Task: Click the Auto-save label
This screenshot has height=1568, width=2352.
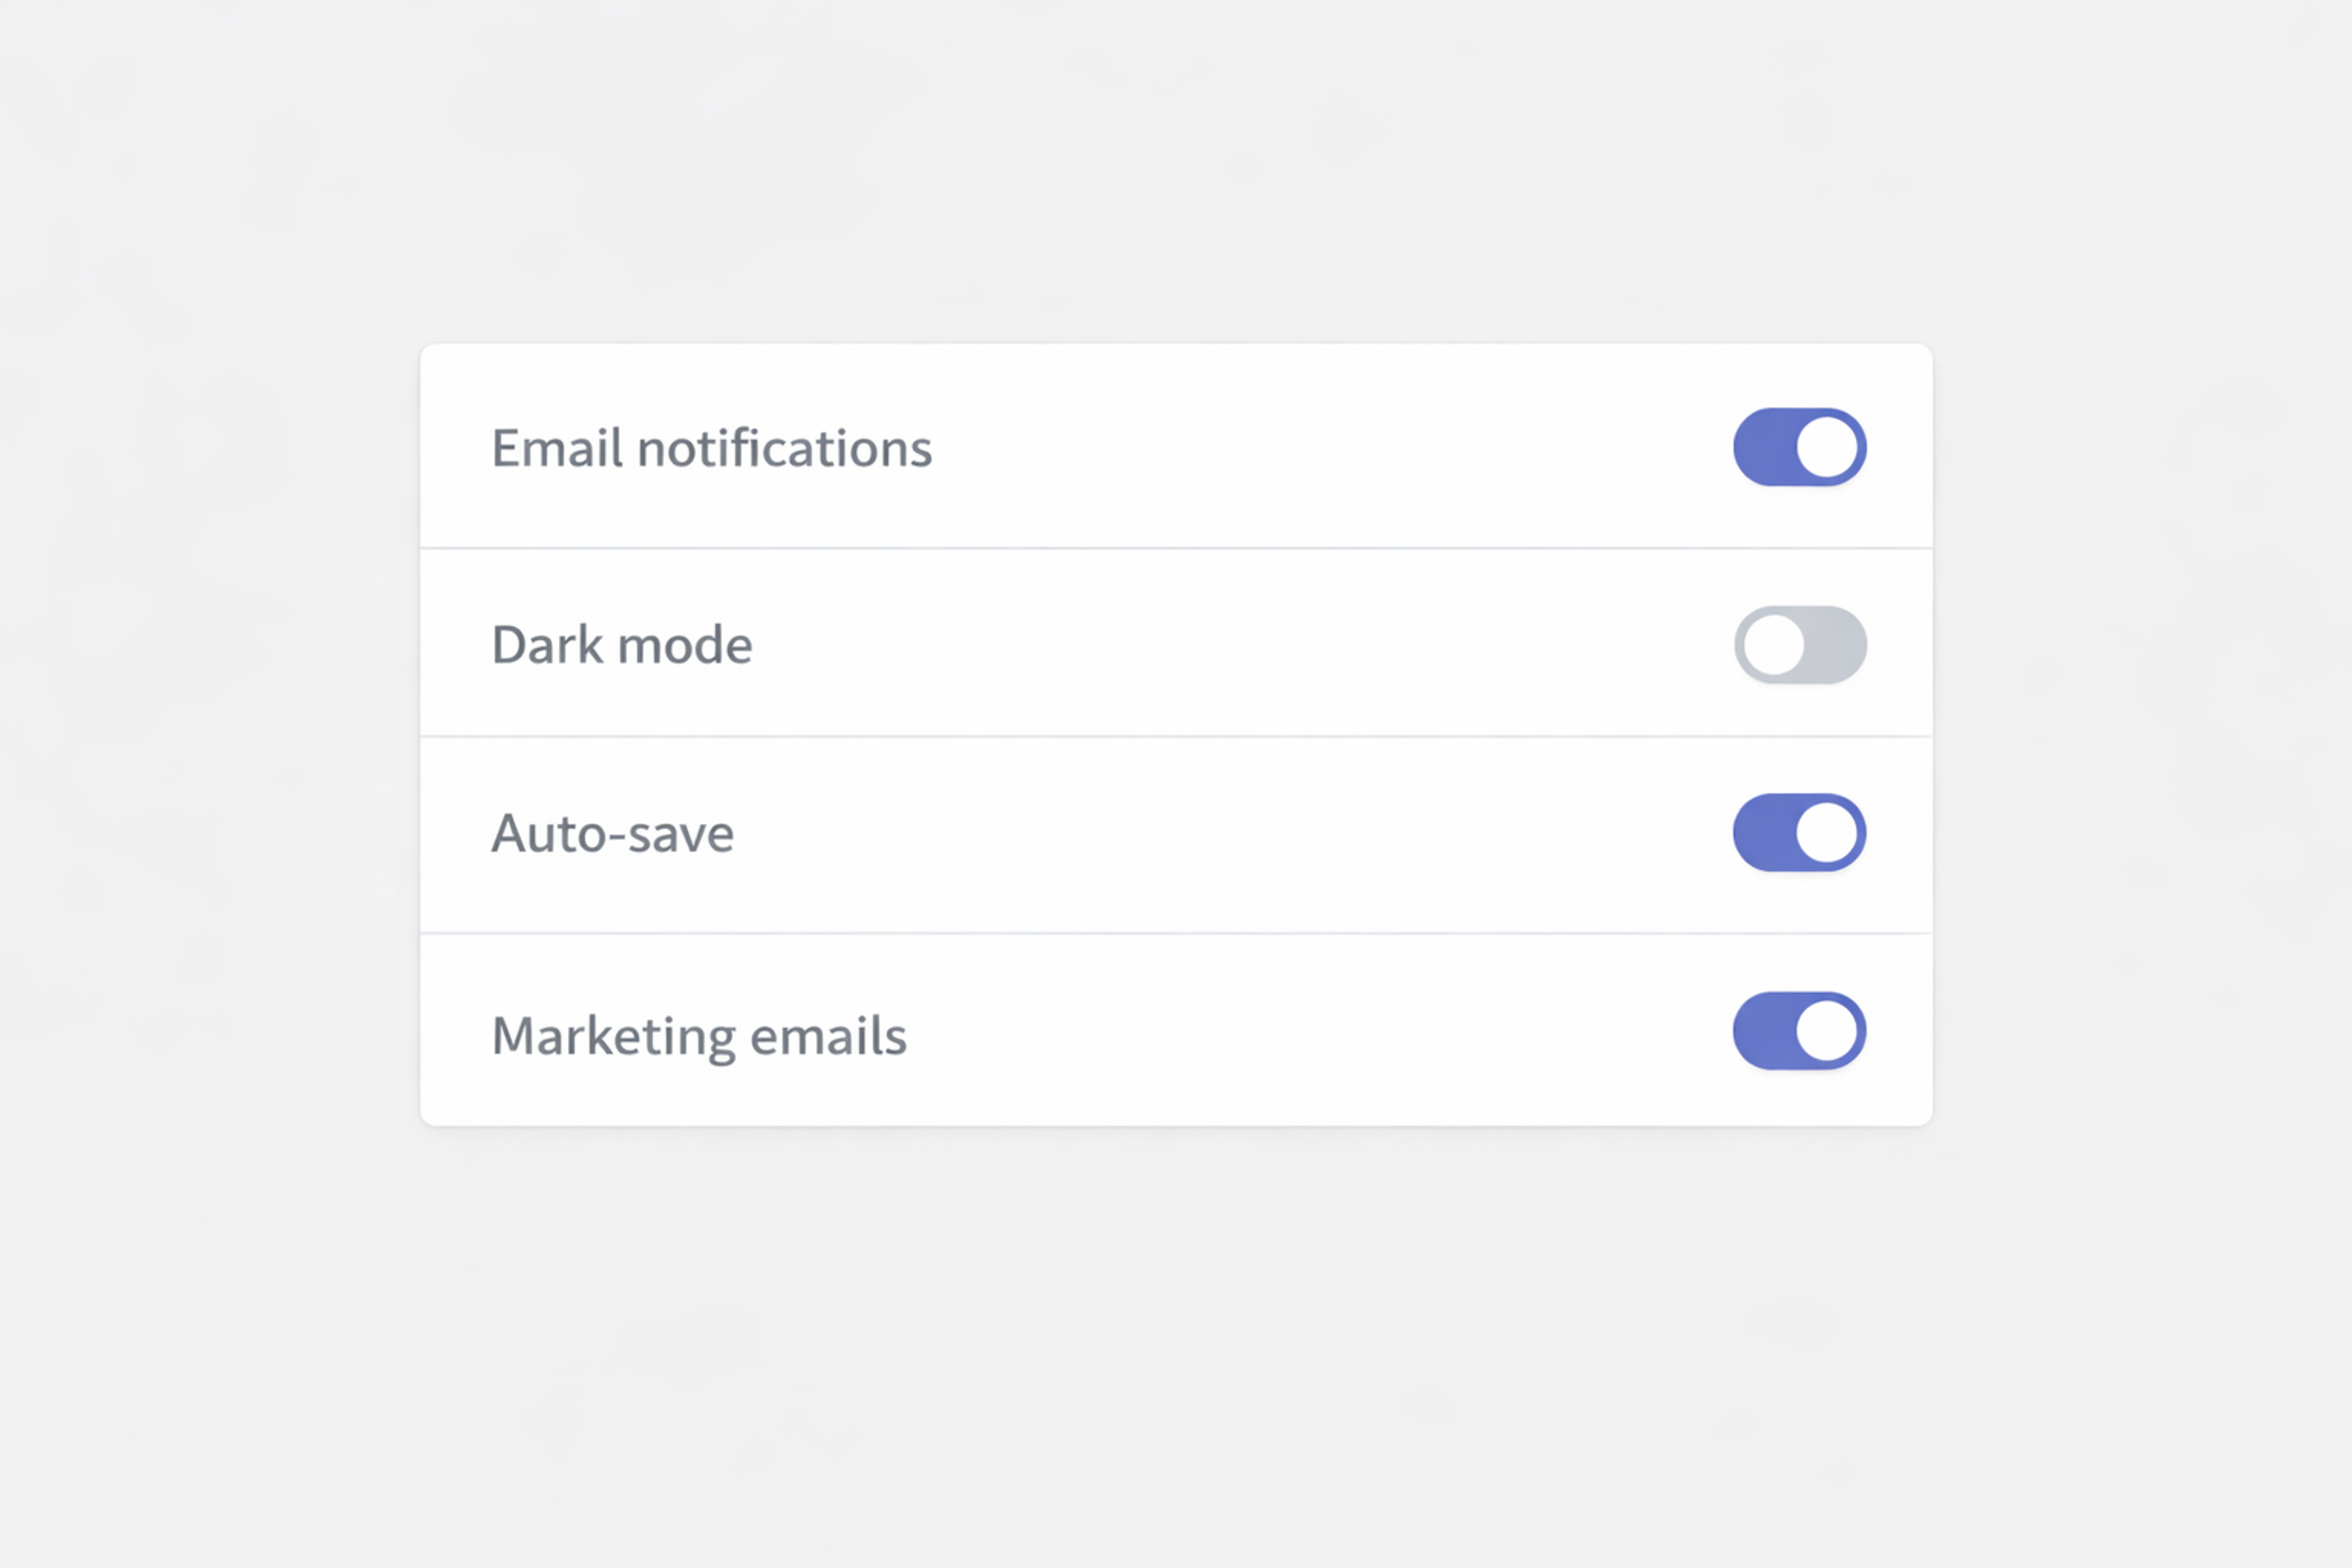Action: click(x=612, y=833)
